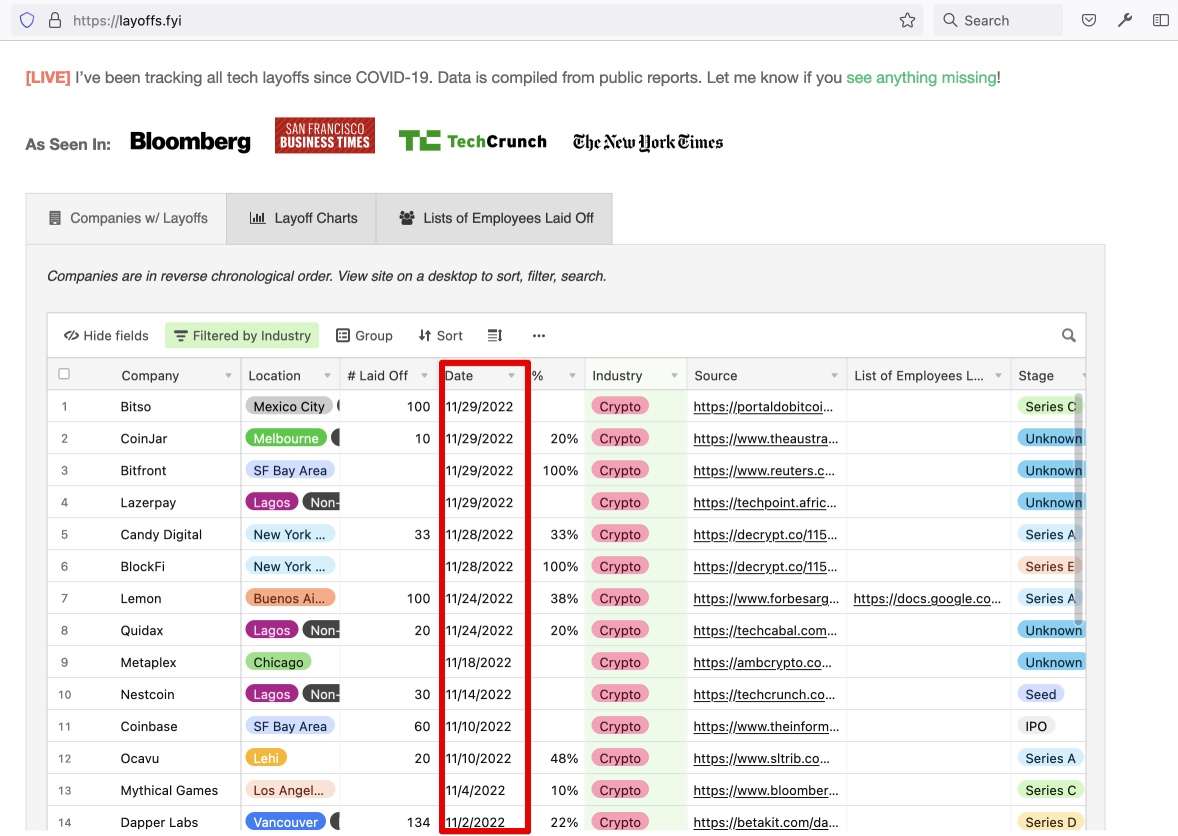Click the Bloomberg logo
Image resolution: width=1178 pixels, height=836 pixels.
click(x=190, y=141)
